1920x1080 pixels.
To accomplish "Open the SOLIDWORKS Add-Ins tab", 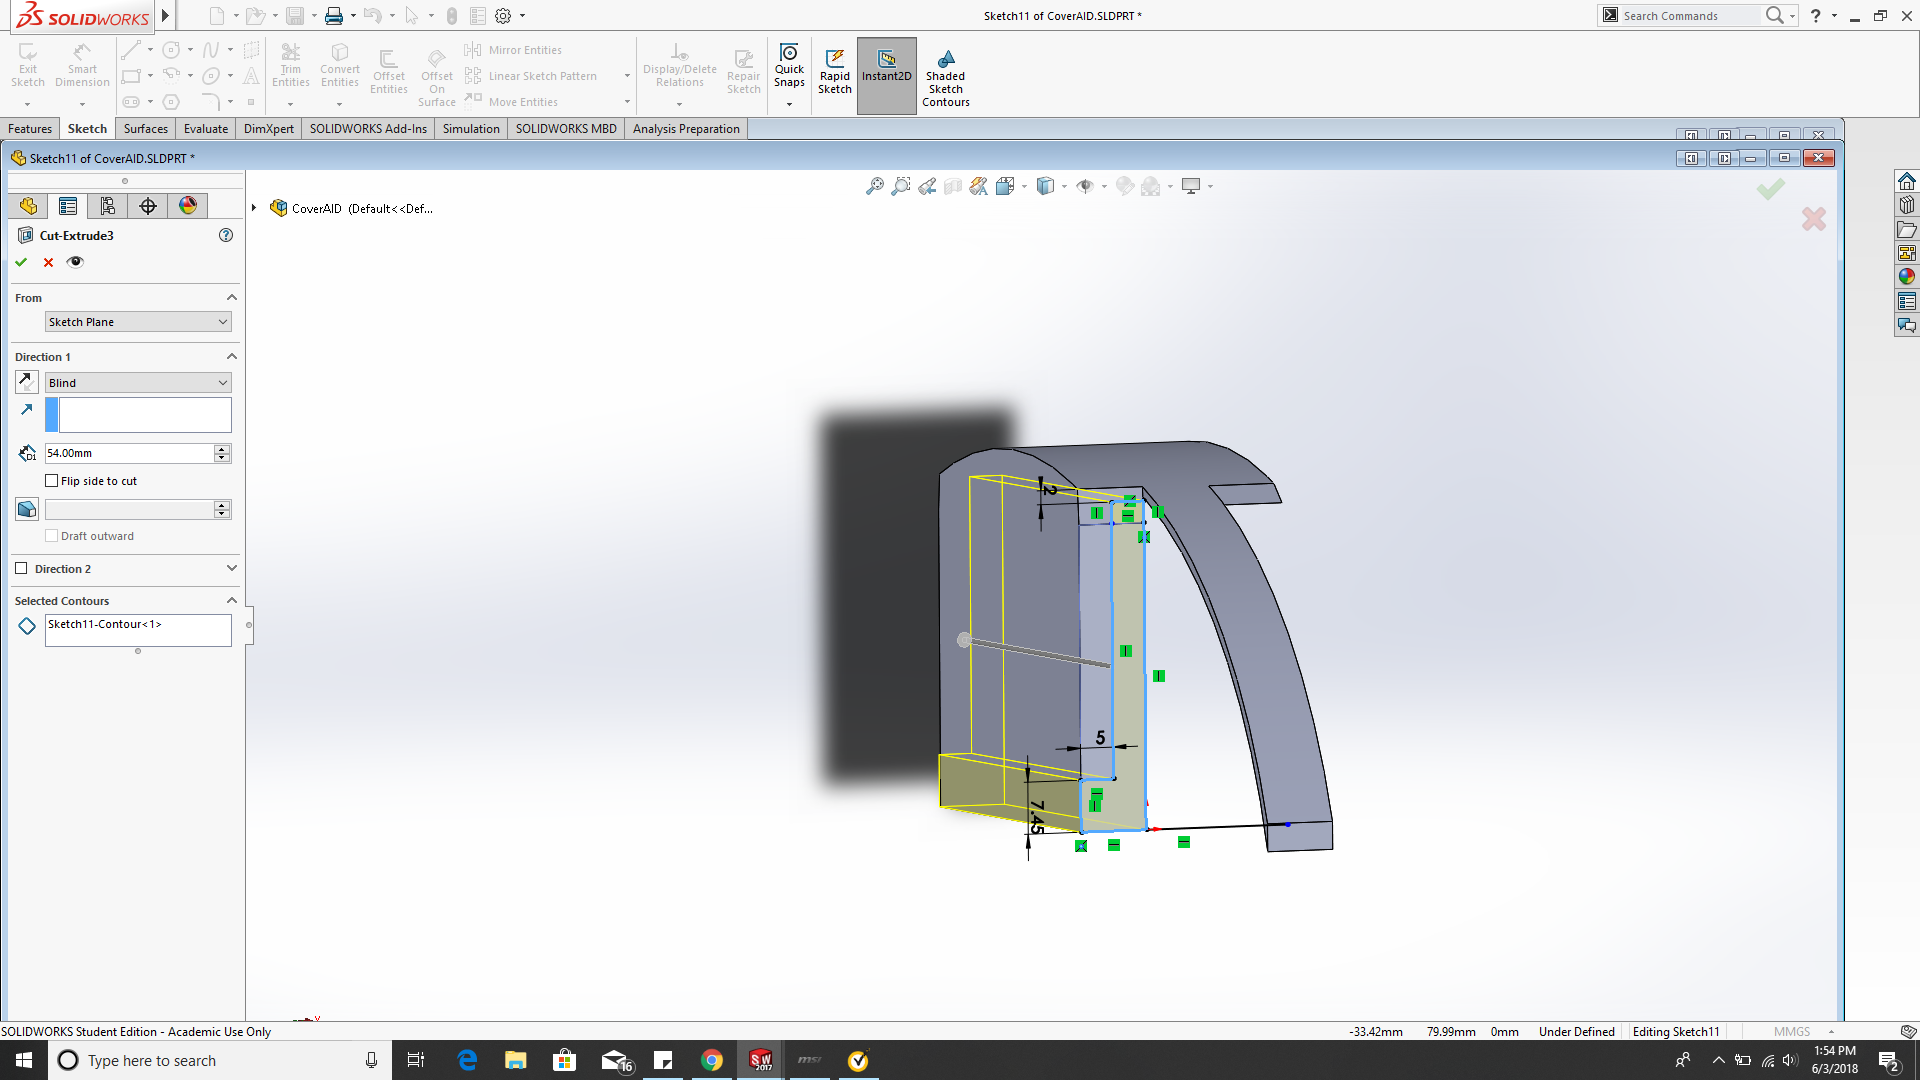I will click(x=368, y=129).
